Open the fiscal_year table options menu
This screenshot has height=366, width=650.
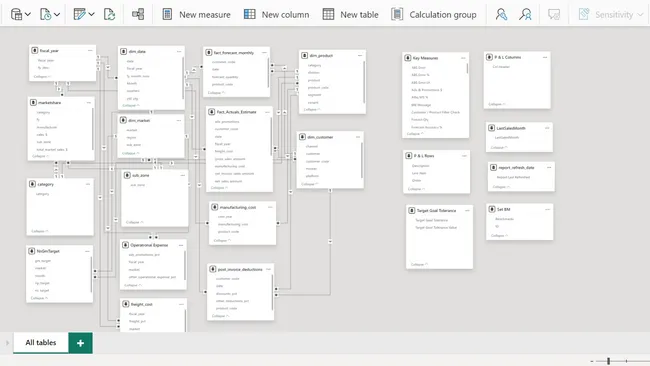tap(90, 51)
